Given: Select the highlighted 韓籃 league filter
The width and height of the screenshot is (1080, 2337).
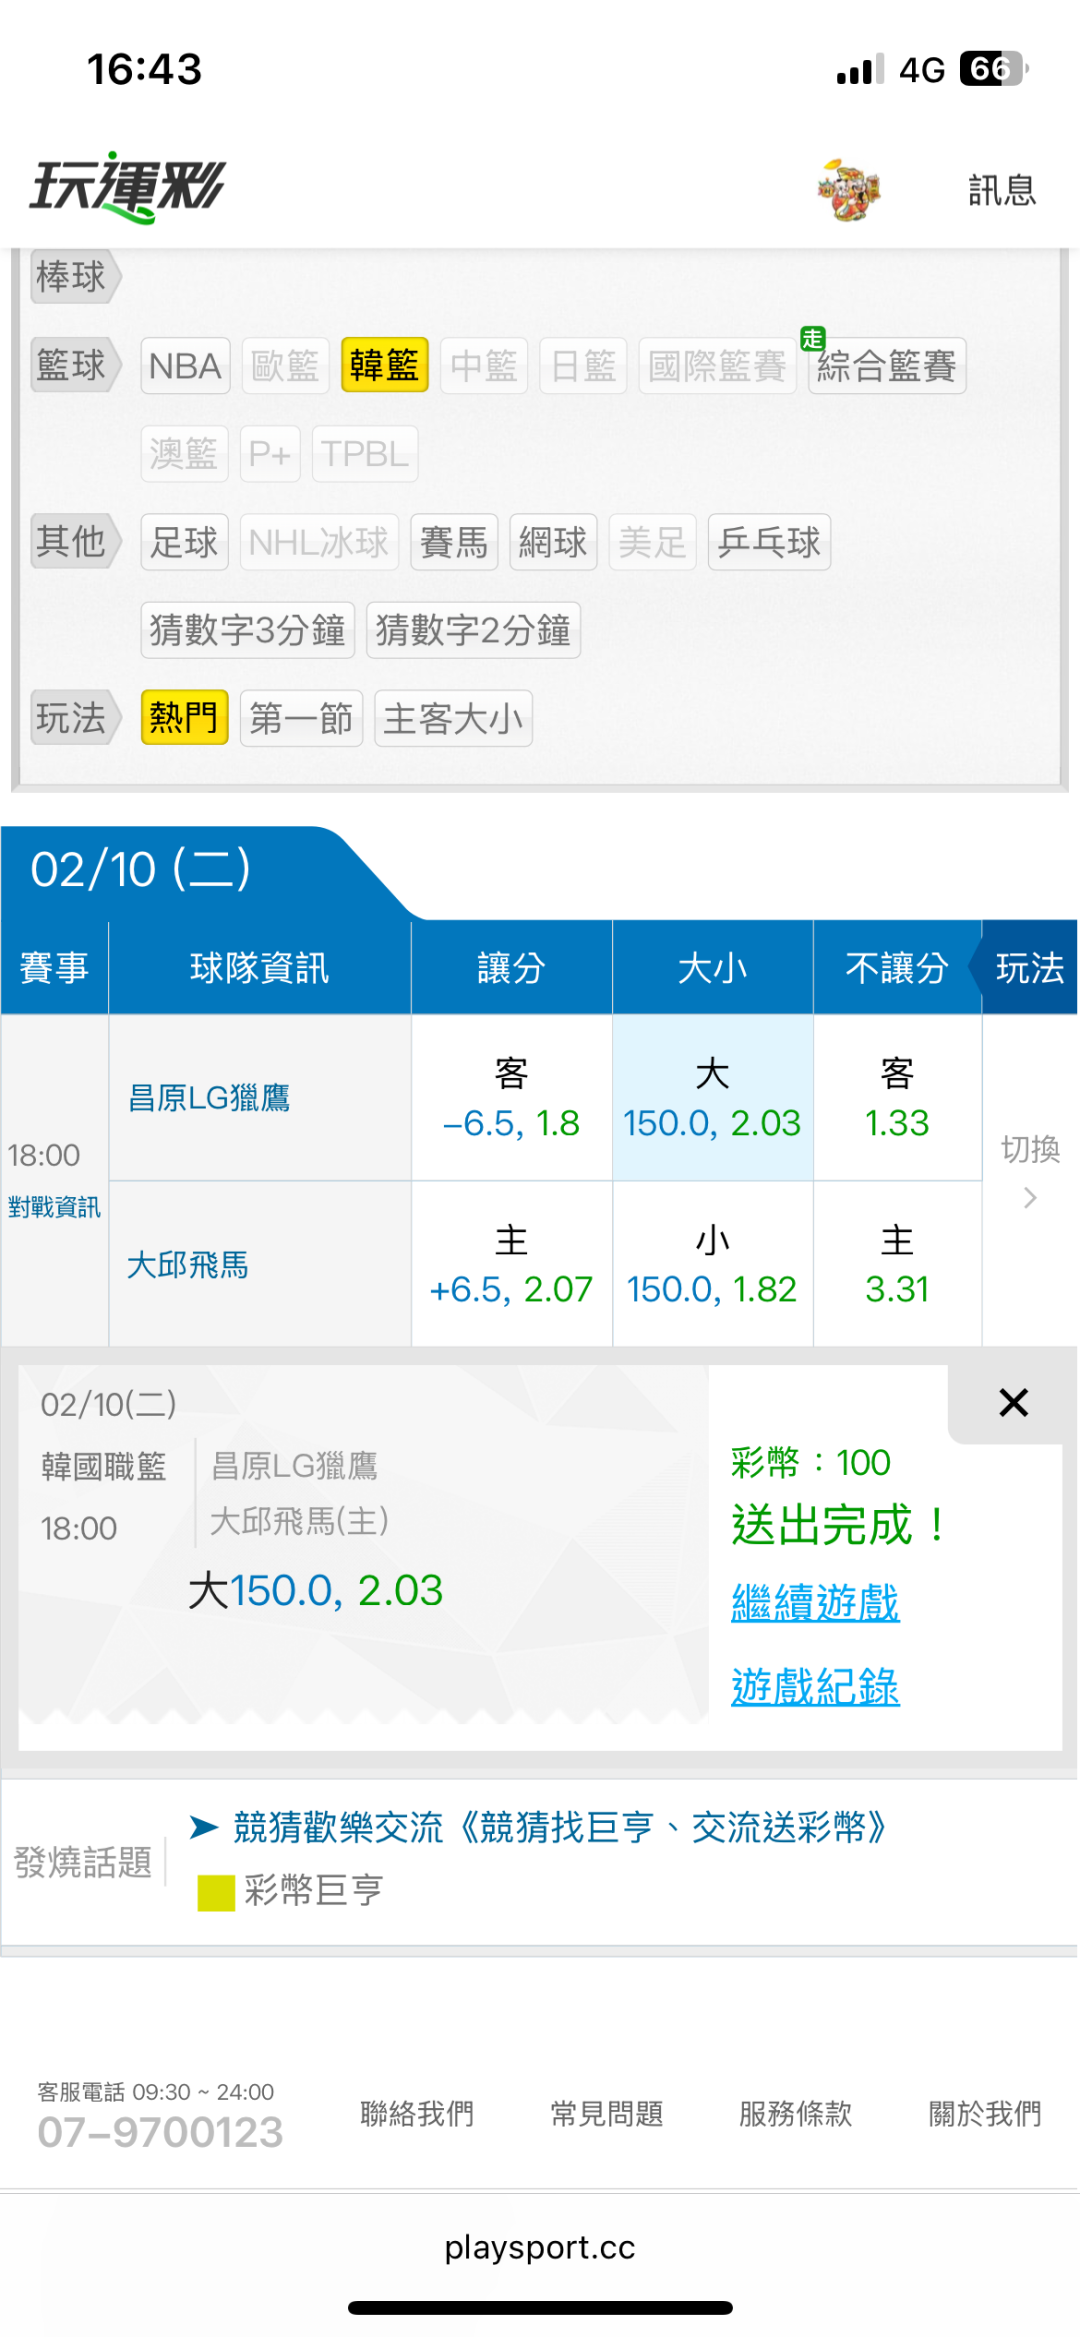Looking at the screenshot, I should [x=384, y=366].
